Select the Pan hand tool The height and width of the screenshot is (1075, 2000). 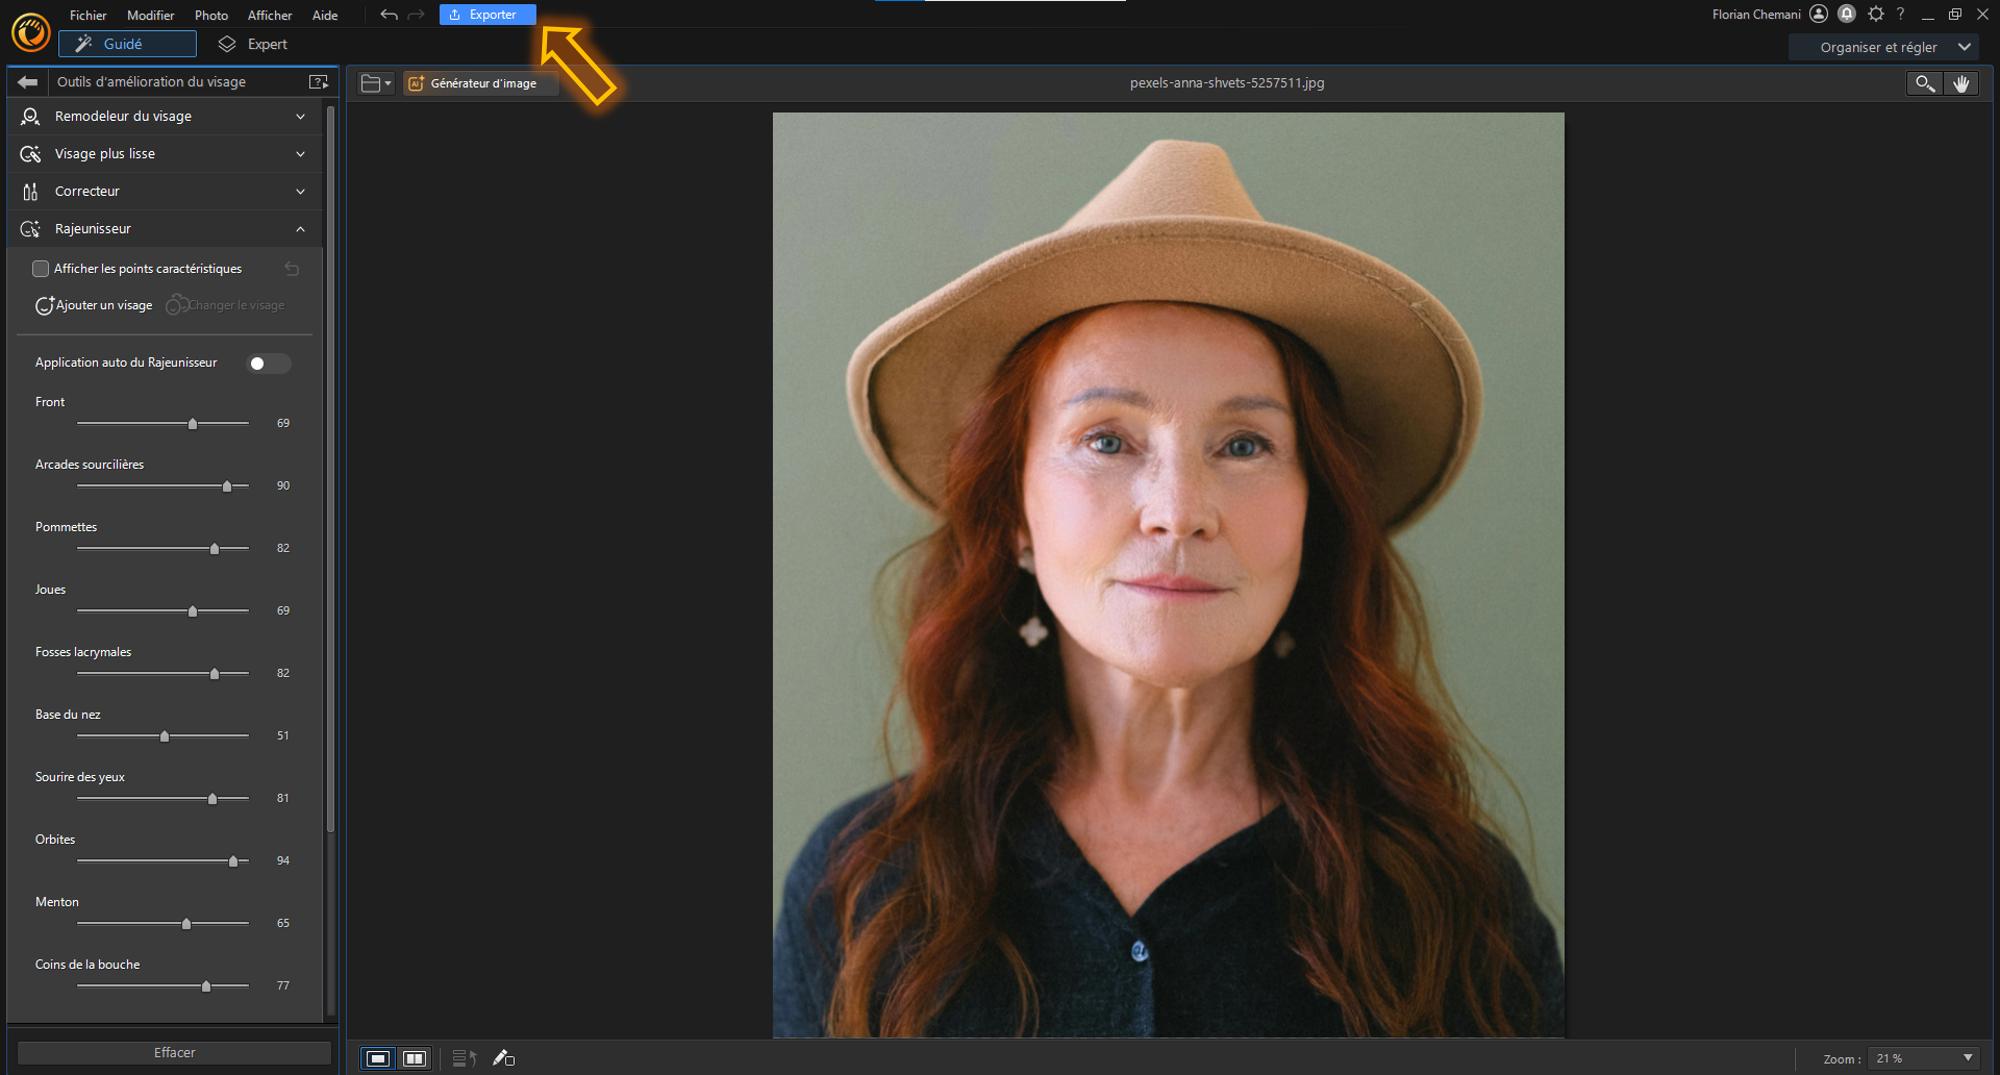click(1962, 83)
